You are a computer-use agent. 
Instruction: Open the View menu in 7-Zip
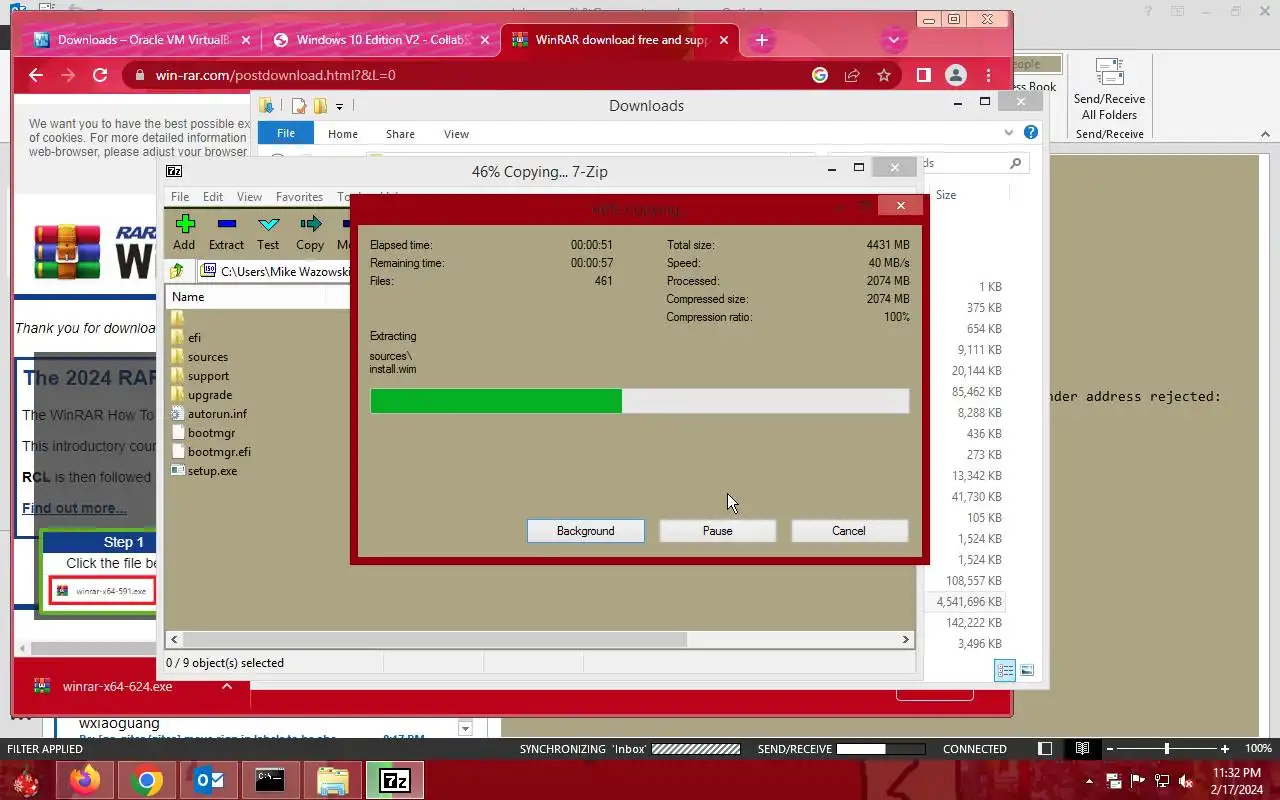249,197
